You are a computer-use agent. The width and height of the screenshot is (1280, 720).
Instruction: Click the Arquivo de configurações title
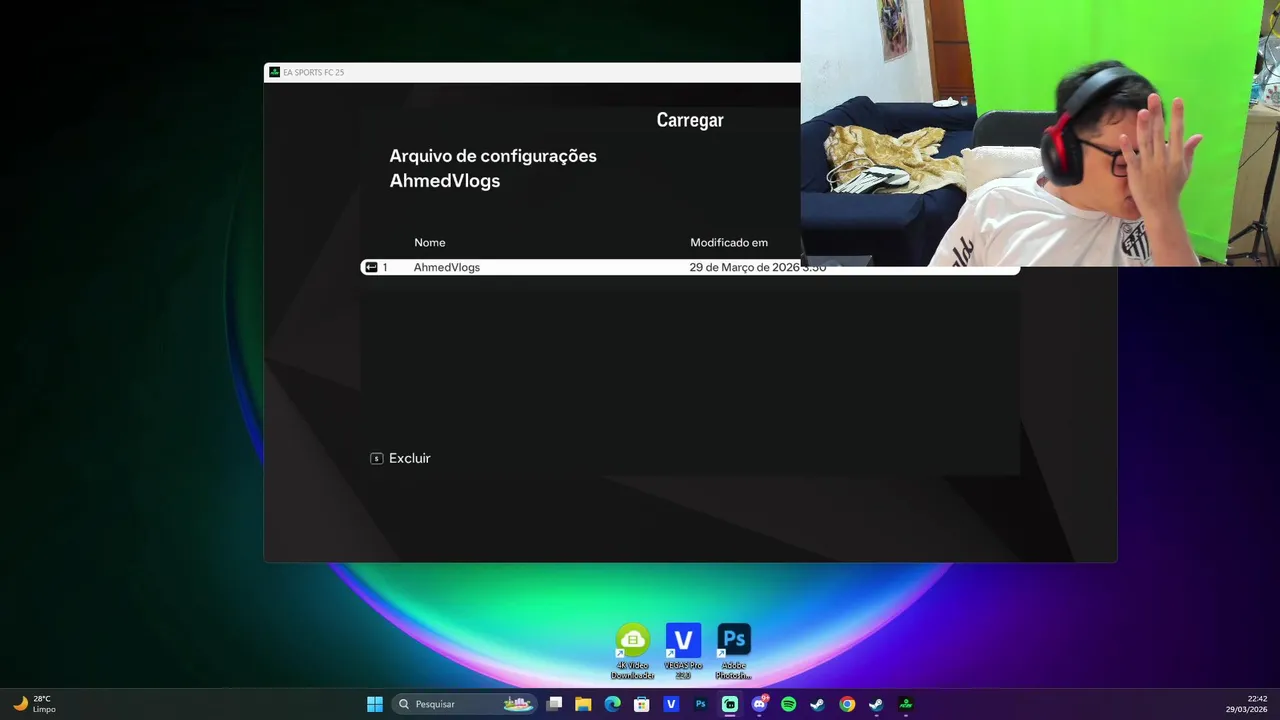(493, 156)
